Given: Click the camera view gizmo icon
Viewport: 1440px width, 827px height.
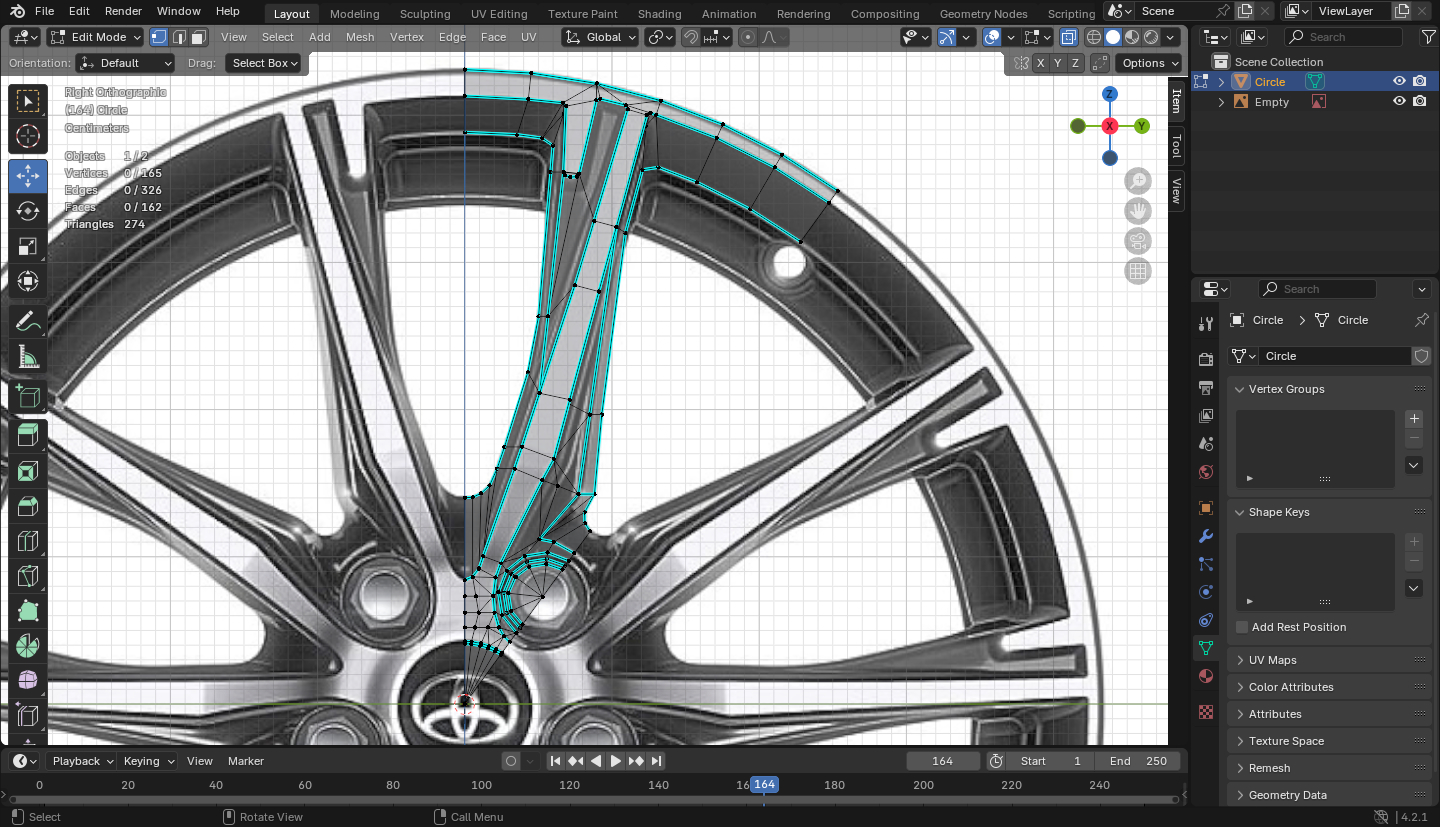Looking at the screenshot, I should 1137,241.
